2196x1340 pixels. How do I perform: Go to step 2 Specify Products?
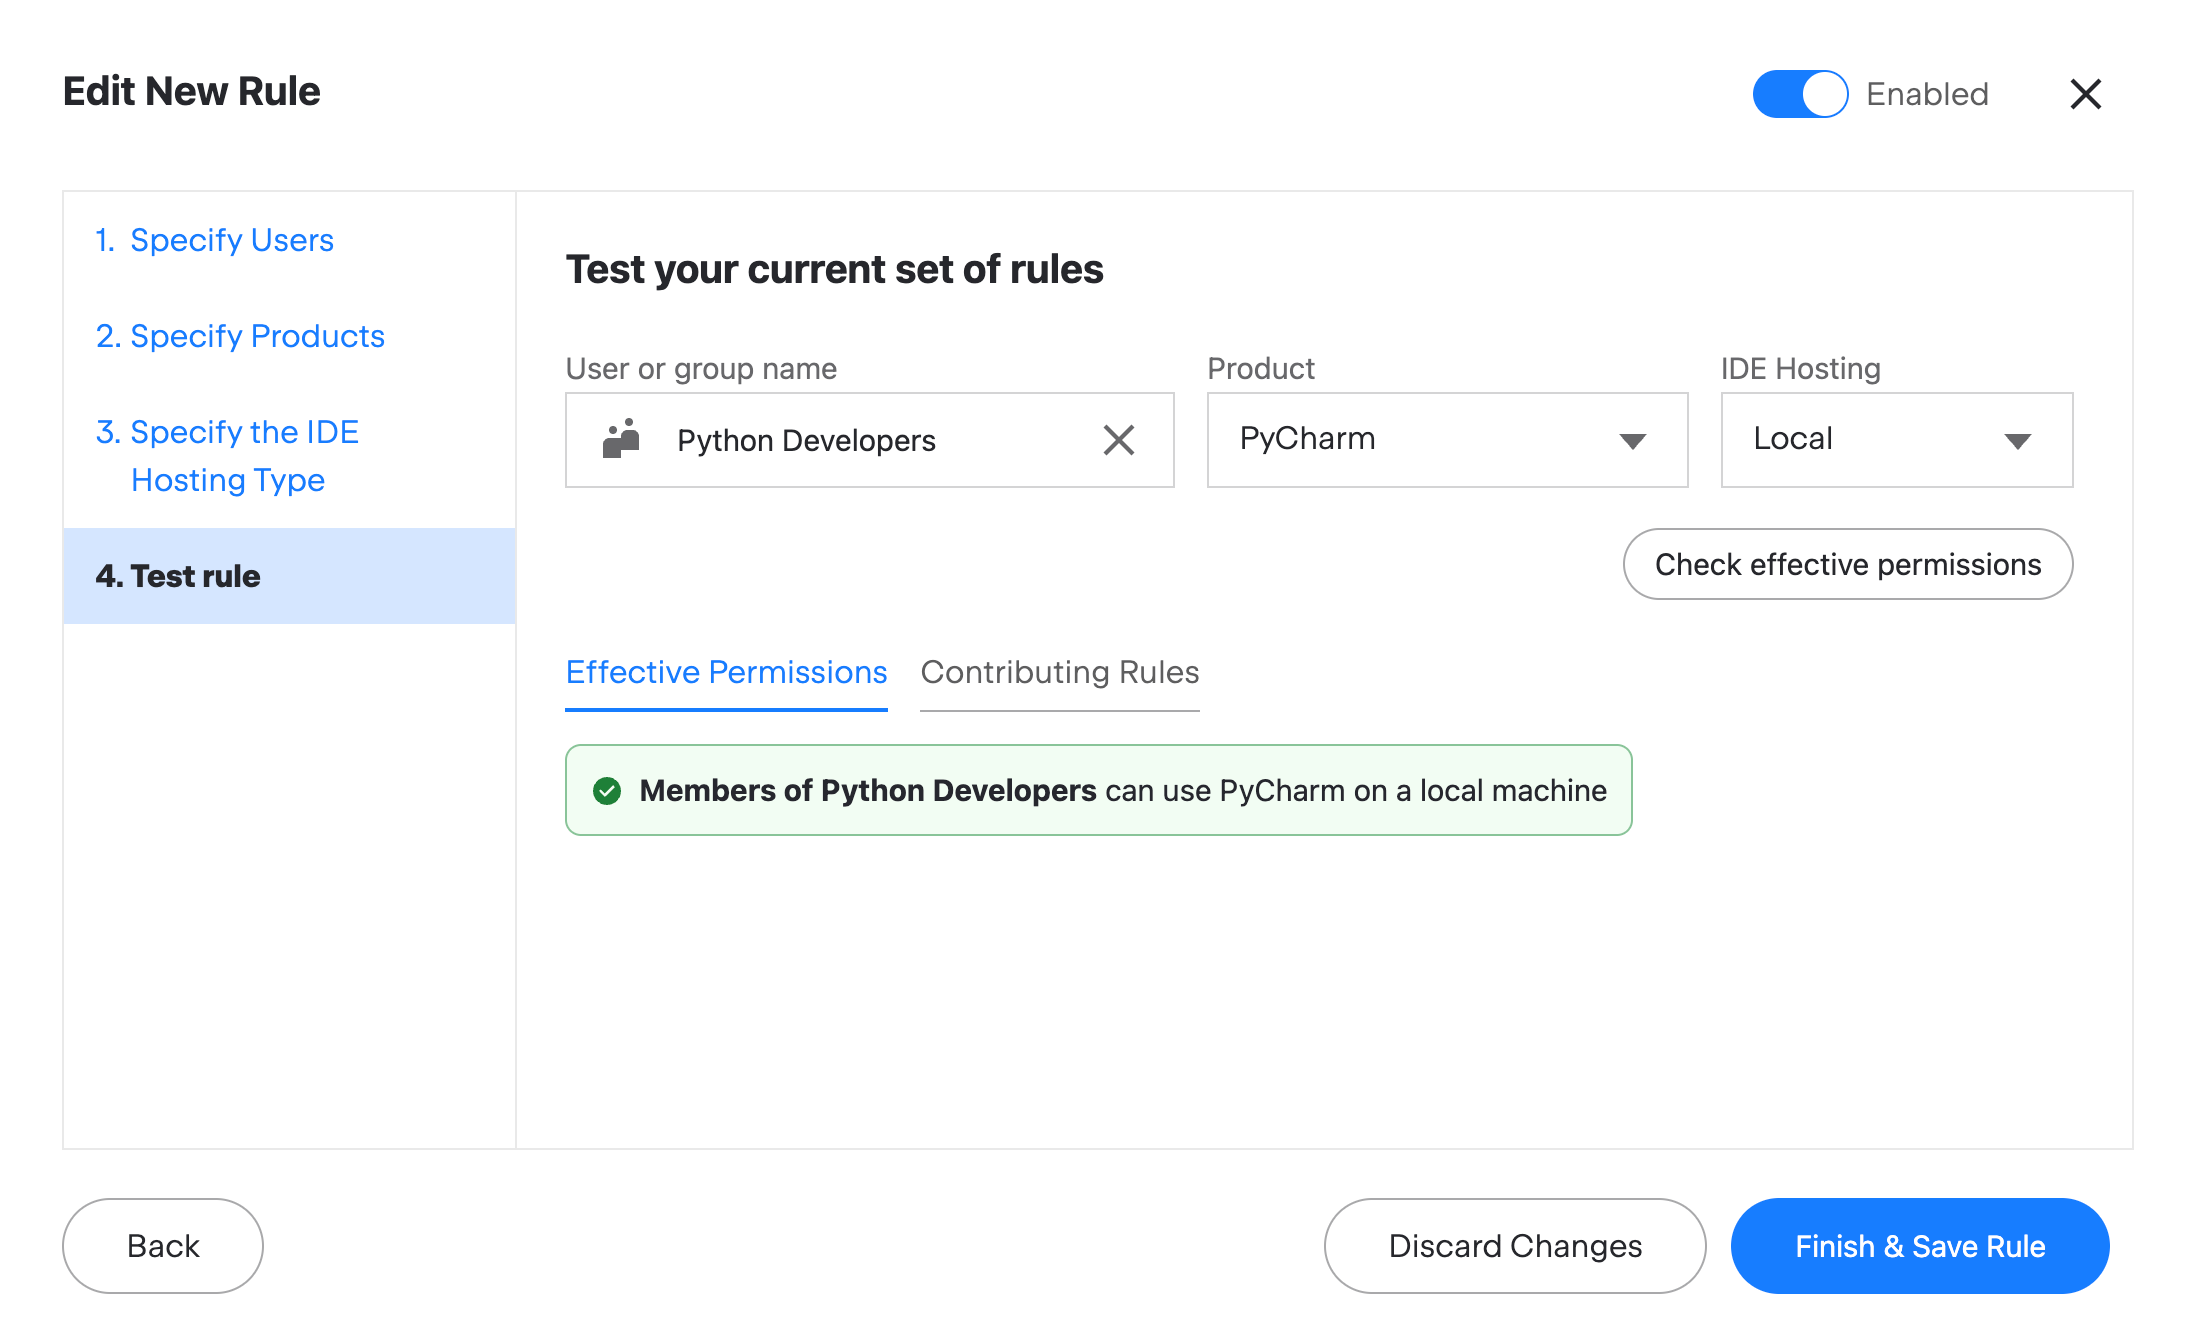(x=240, y=336)
